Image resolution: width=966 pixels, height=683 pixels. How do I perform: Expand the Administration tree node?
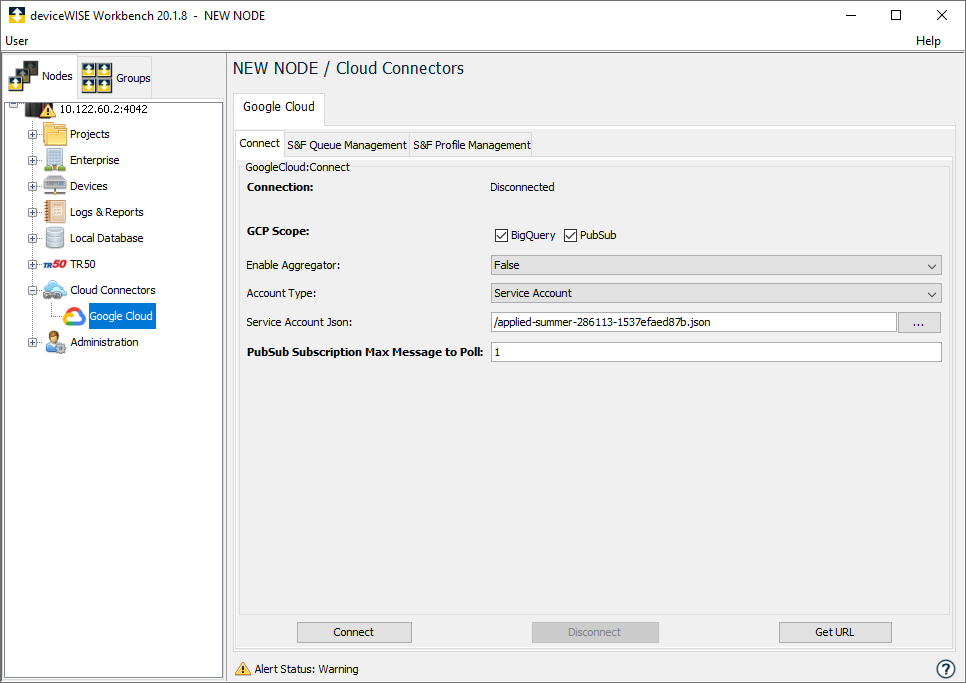point(32,342)
